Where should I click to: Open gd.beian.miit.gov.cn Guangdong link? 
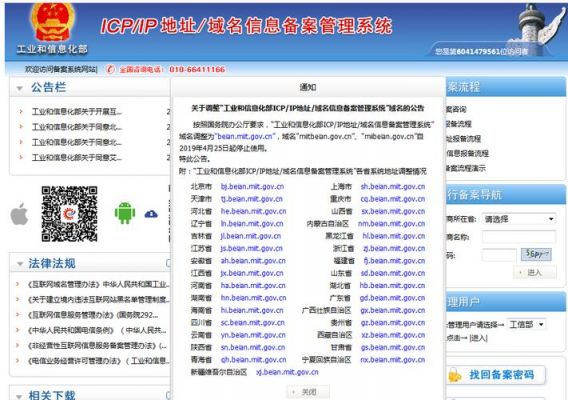(392, 298)
